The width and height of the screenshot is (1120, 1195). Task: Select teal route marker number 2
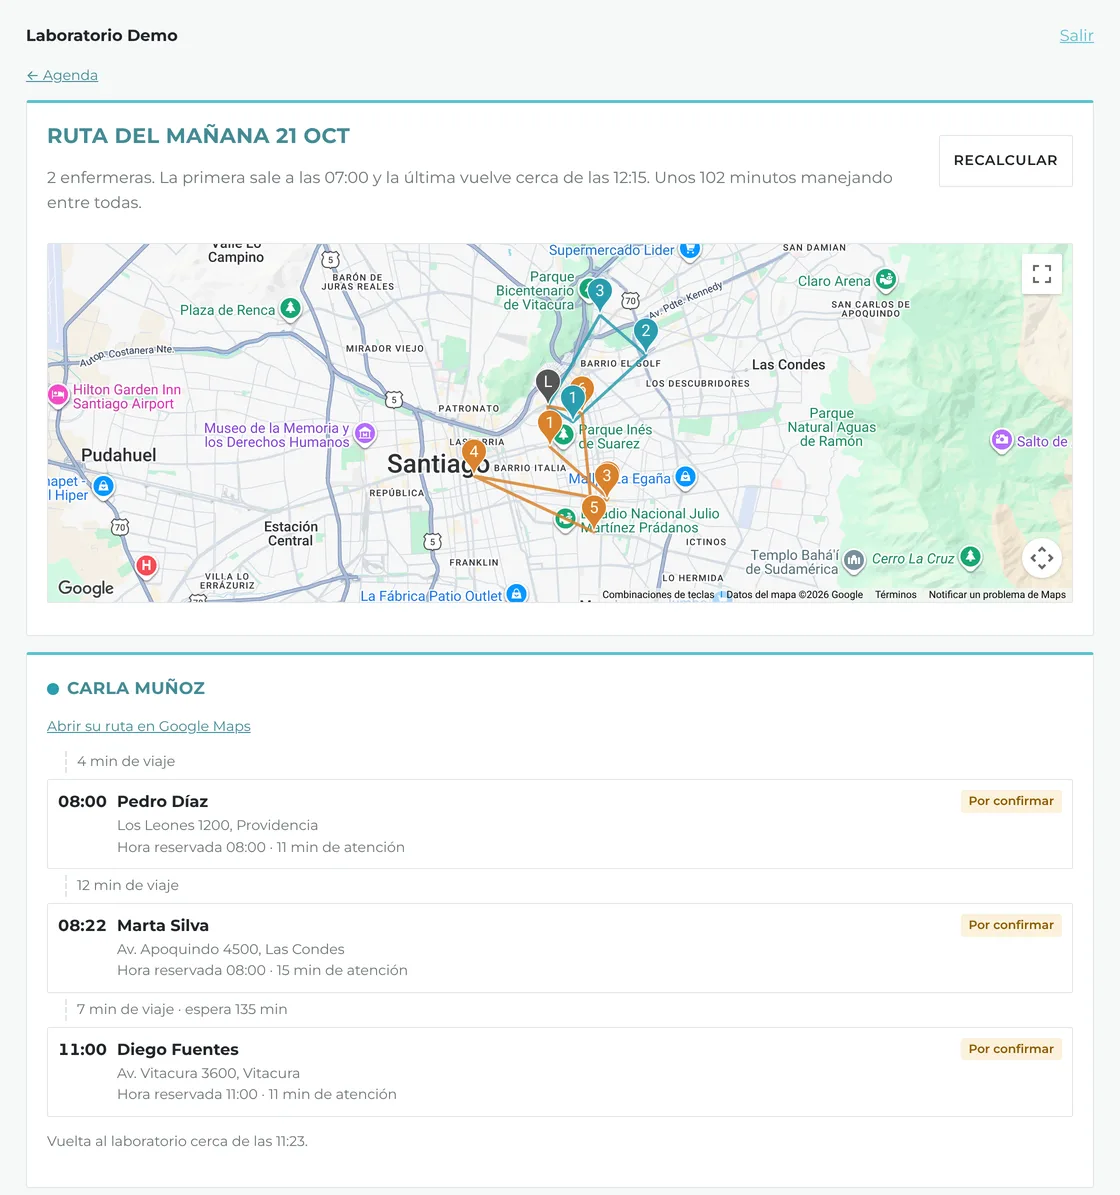click(x=645, y=334)
